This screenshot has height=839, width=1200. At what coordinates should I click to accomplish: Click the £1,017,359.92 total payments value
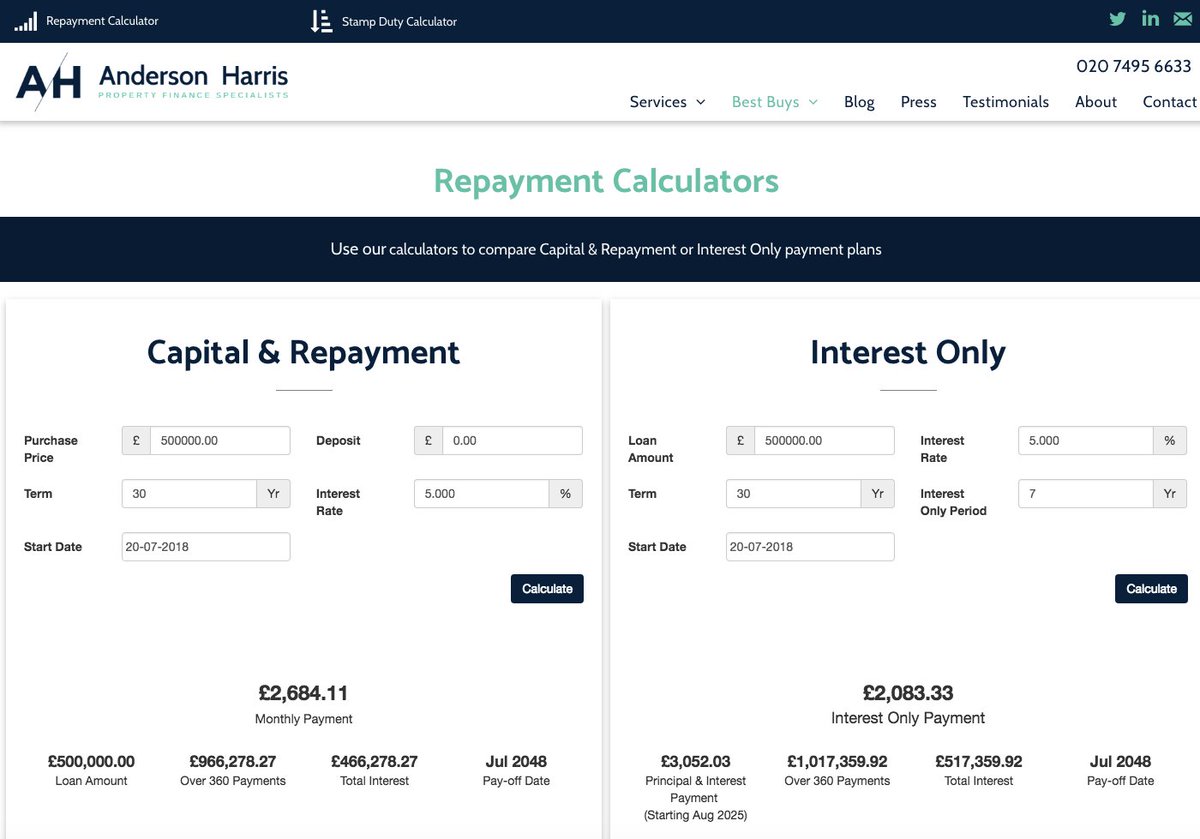point(837,762)
